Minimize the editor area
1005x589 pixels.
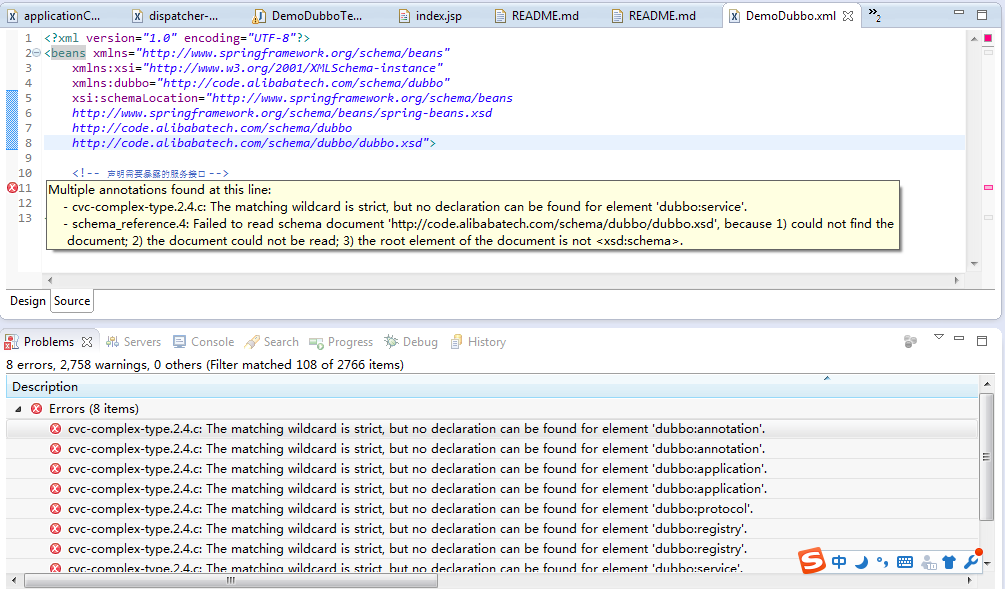959,12
